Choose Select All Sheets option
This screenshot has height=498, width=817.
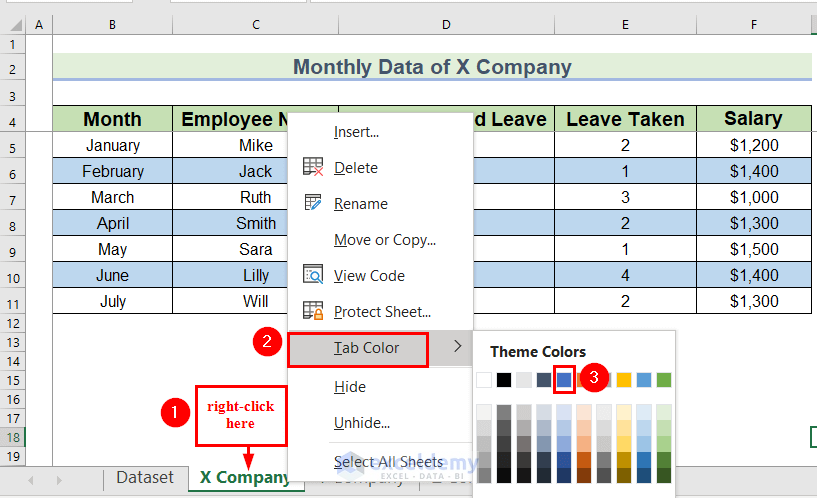click(388, 461)
